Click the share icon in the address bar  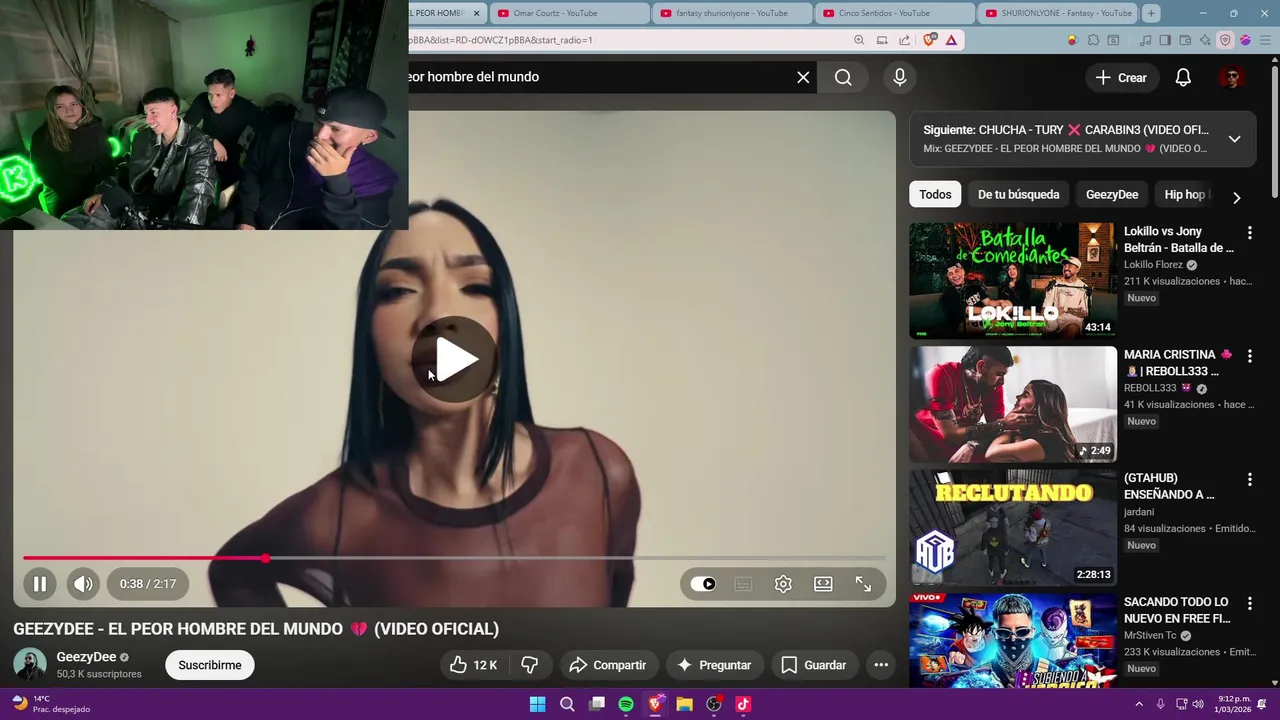(x=905, y=40)
